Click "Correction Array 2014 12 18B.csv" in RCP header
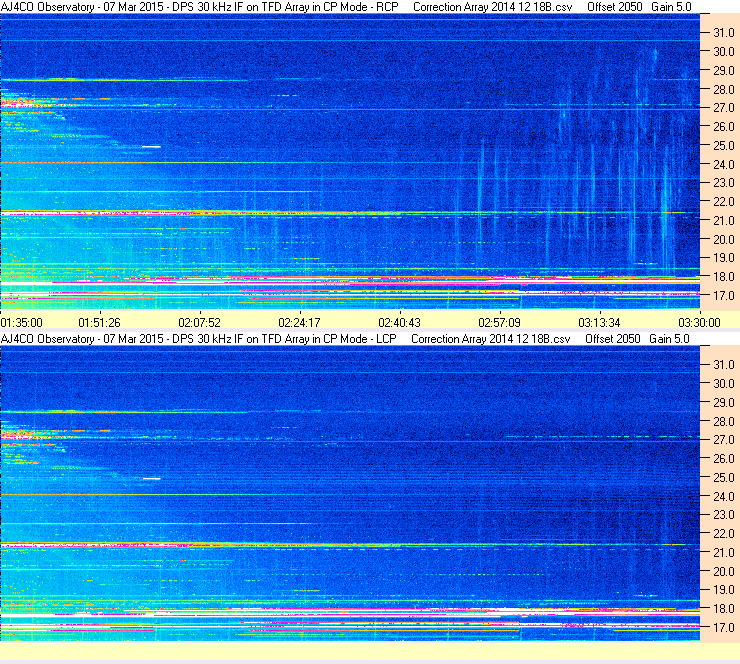740x664 pixels. tap(492, 7)
